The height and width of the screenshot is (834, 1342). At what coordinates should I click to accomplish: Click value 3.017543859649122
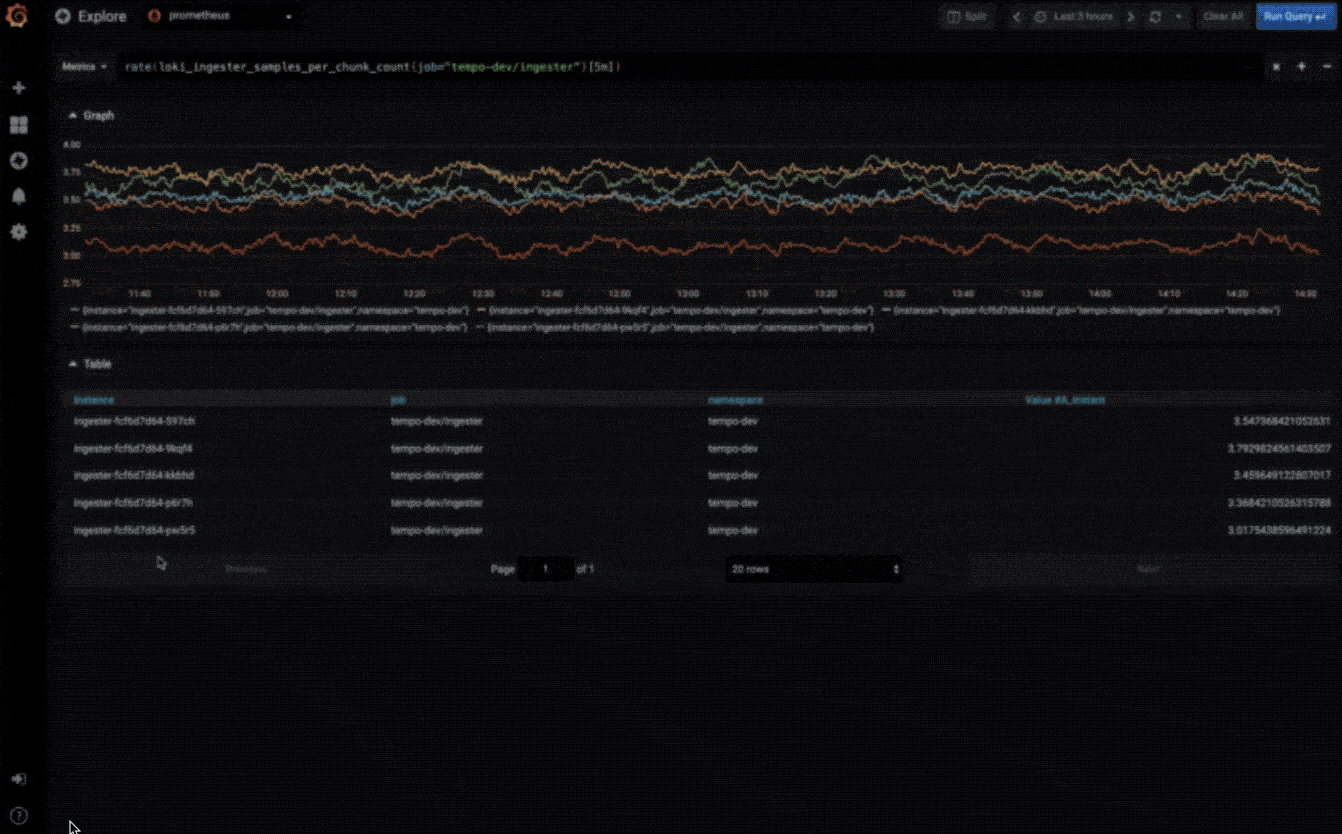(x=1279, y=531)
